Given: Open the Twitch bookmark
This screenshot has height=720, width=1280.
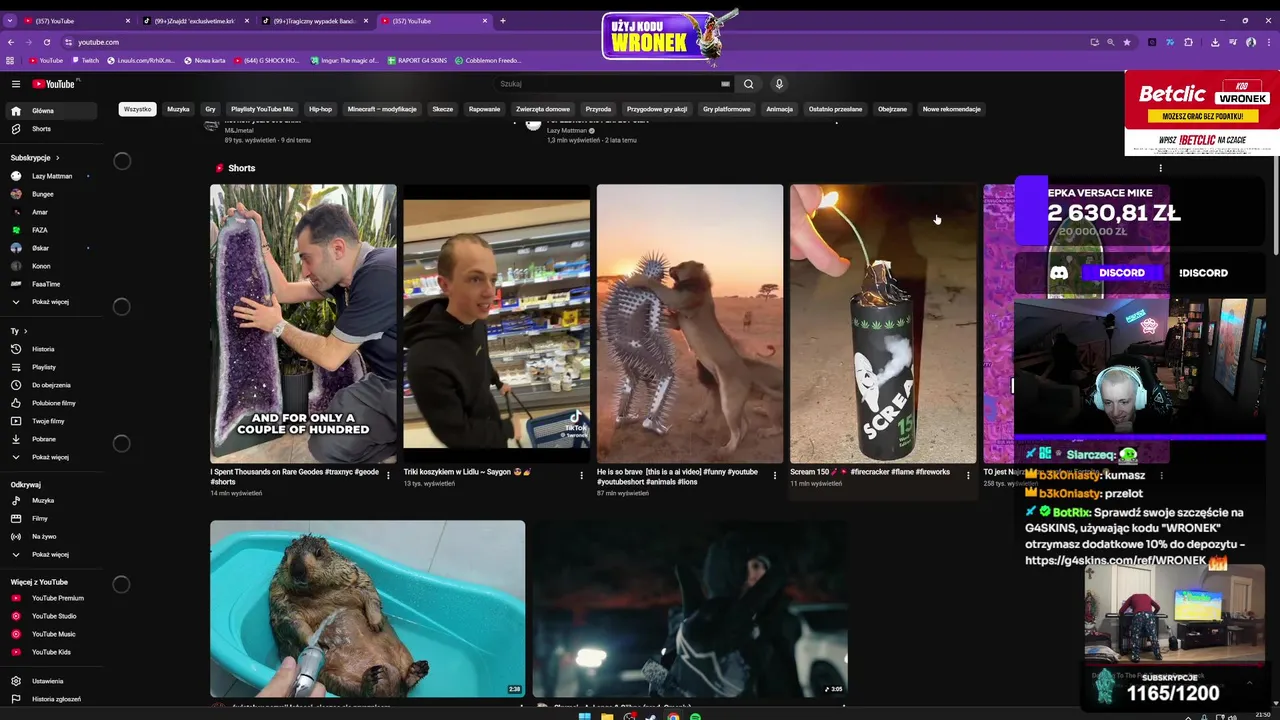Looking at the screenshot, I should click(x=86, y=60).
